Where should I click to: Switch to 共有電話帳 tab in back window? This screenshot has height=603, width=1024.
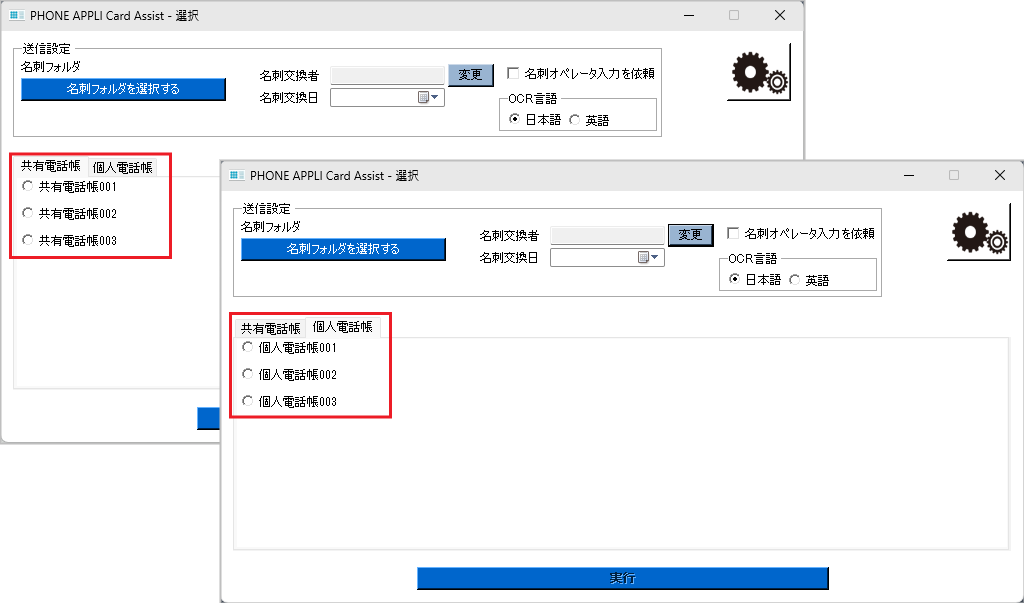coord(51,166)
